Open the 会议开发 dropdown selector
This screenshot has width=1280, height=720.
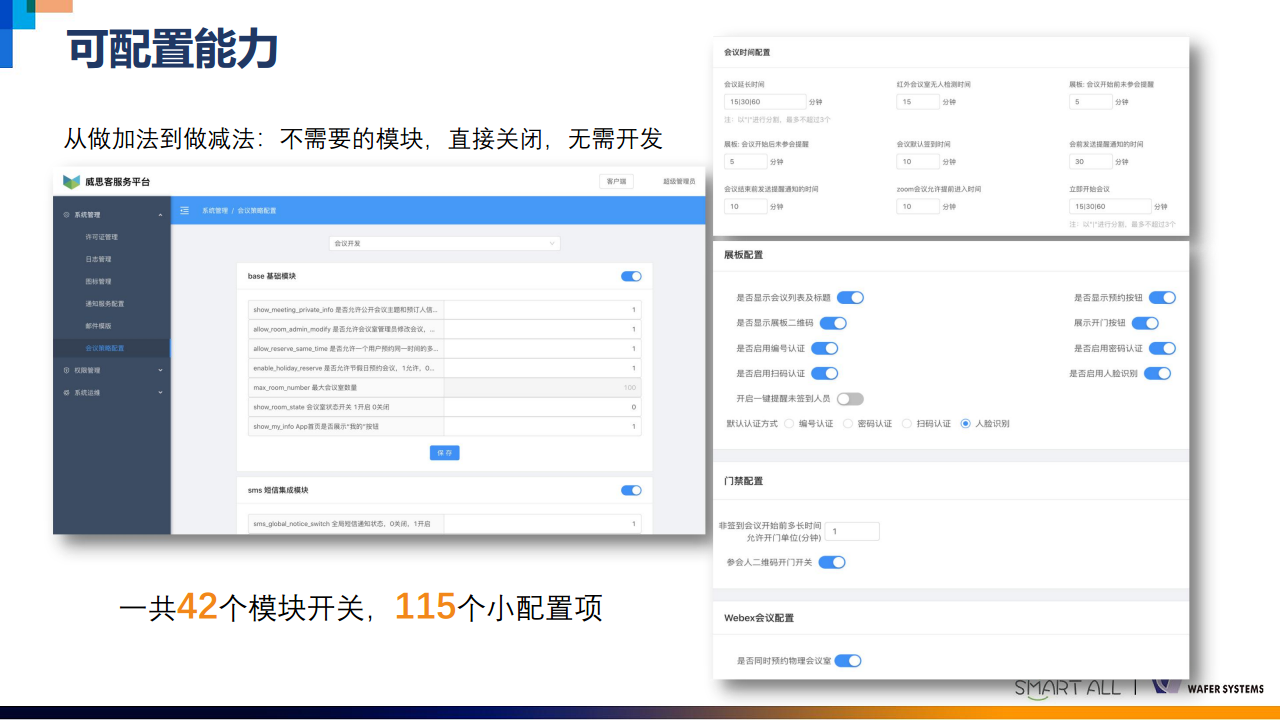pyautogui.click(x=445, y=243)
